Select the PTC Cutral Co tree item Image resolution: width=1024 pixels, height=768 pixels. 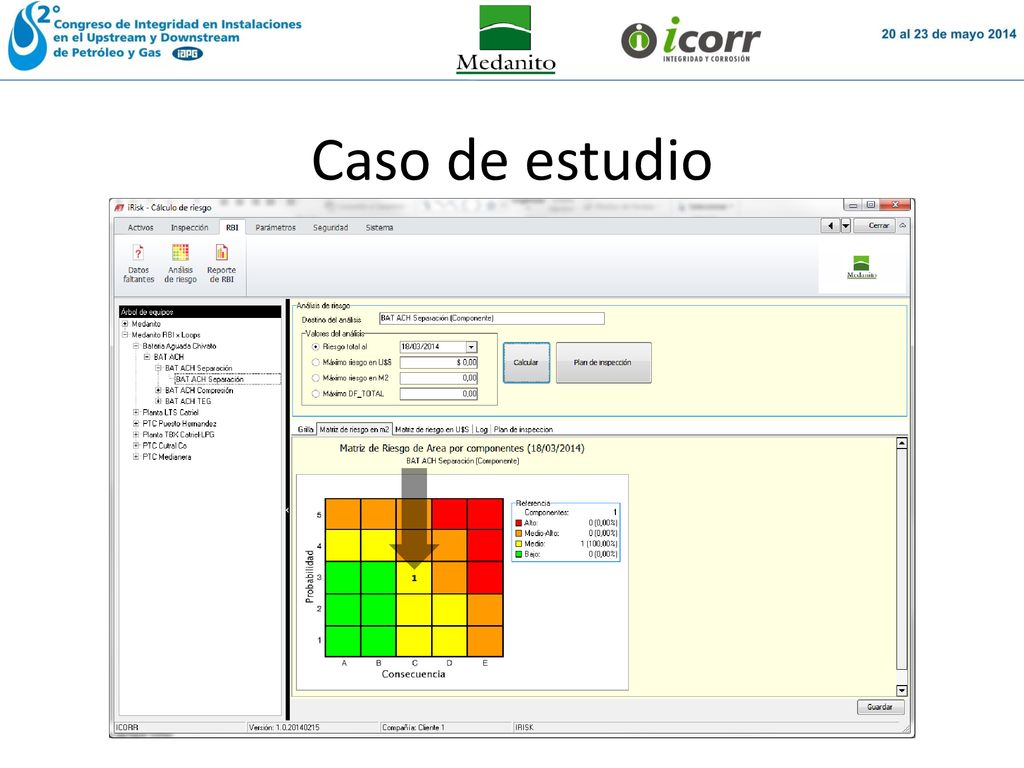click(x=165, y=446)
